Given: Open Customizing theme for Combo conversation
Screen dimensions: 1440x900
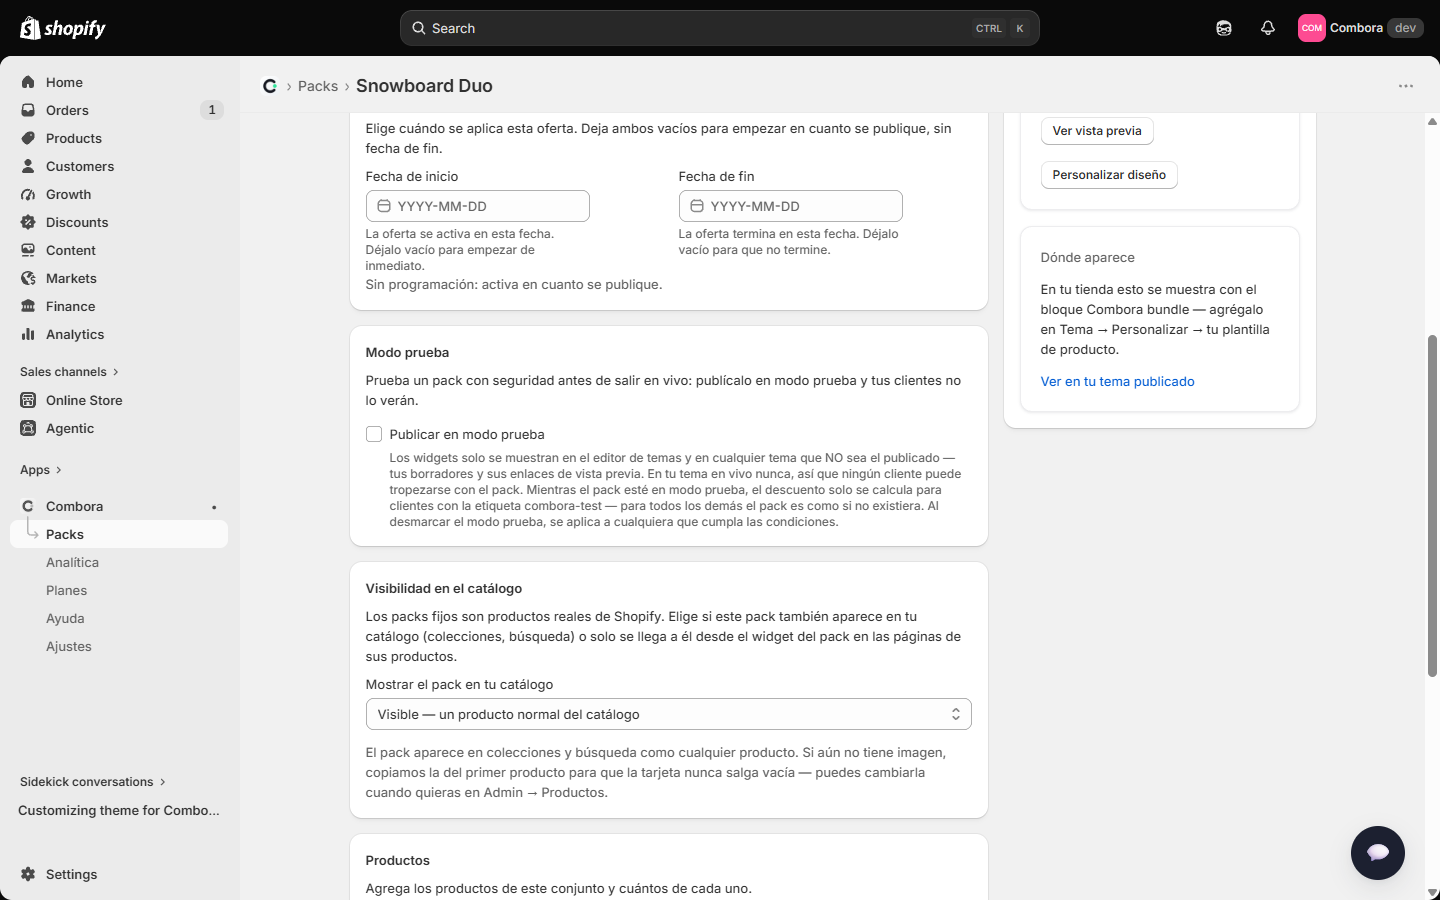Looking at the screenshot, I should [119, 810].
